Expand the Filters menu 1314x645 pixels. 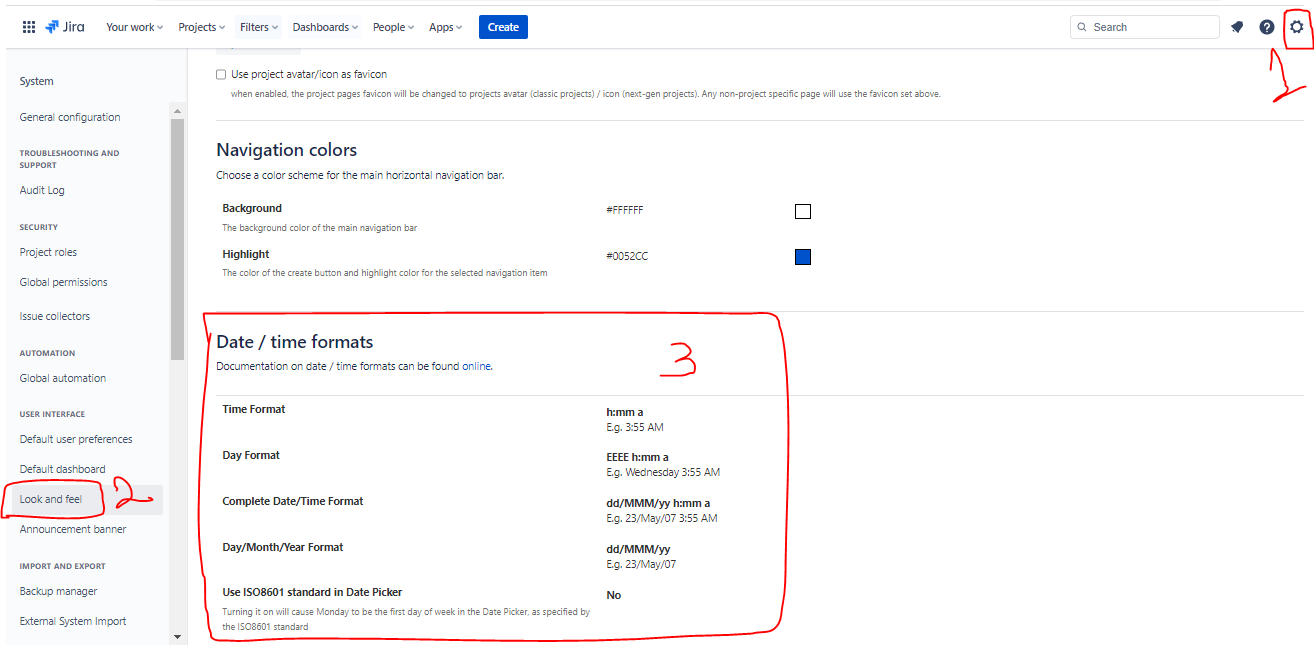(258, 27)
